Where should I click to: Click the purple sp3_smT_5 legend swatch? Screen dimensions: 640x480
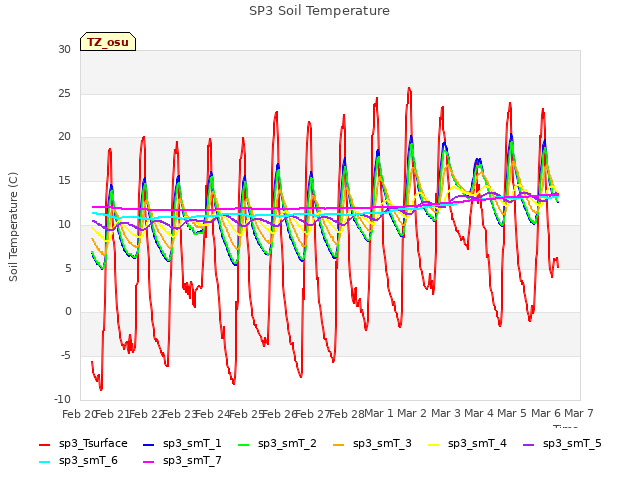529,444
